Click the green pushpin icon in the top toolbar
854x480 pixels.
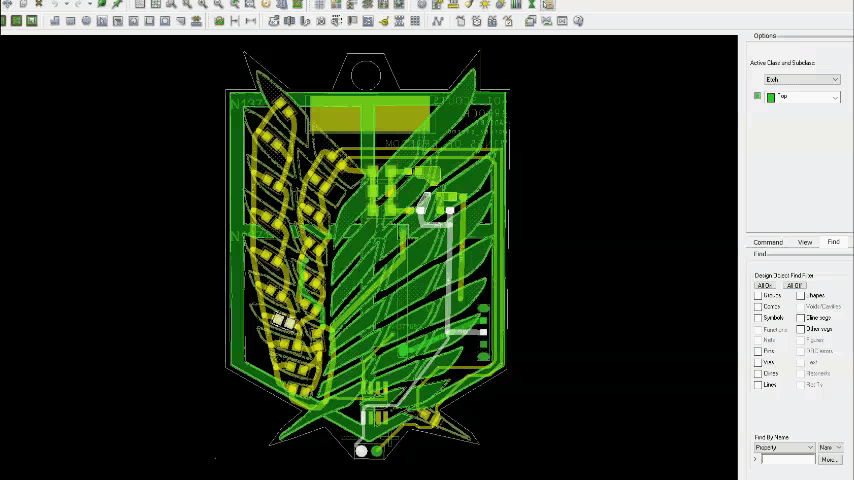(117, 4)
